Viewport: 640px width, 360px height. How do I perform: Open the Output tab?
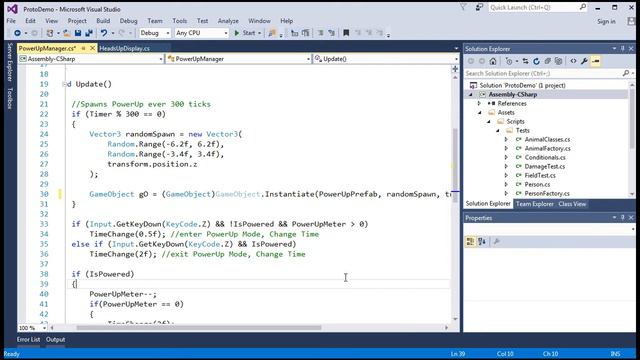coord(56,340)
